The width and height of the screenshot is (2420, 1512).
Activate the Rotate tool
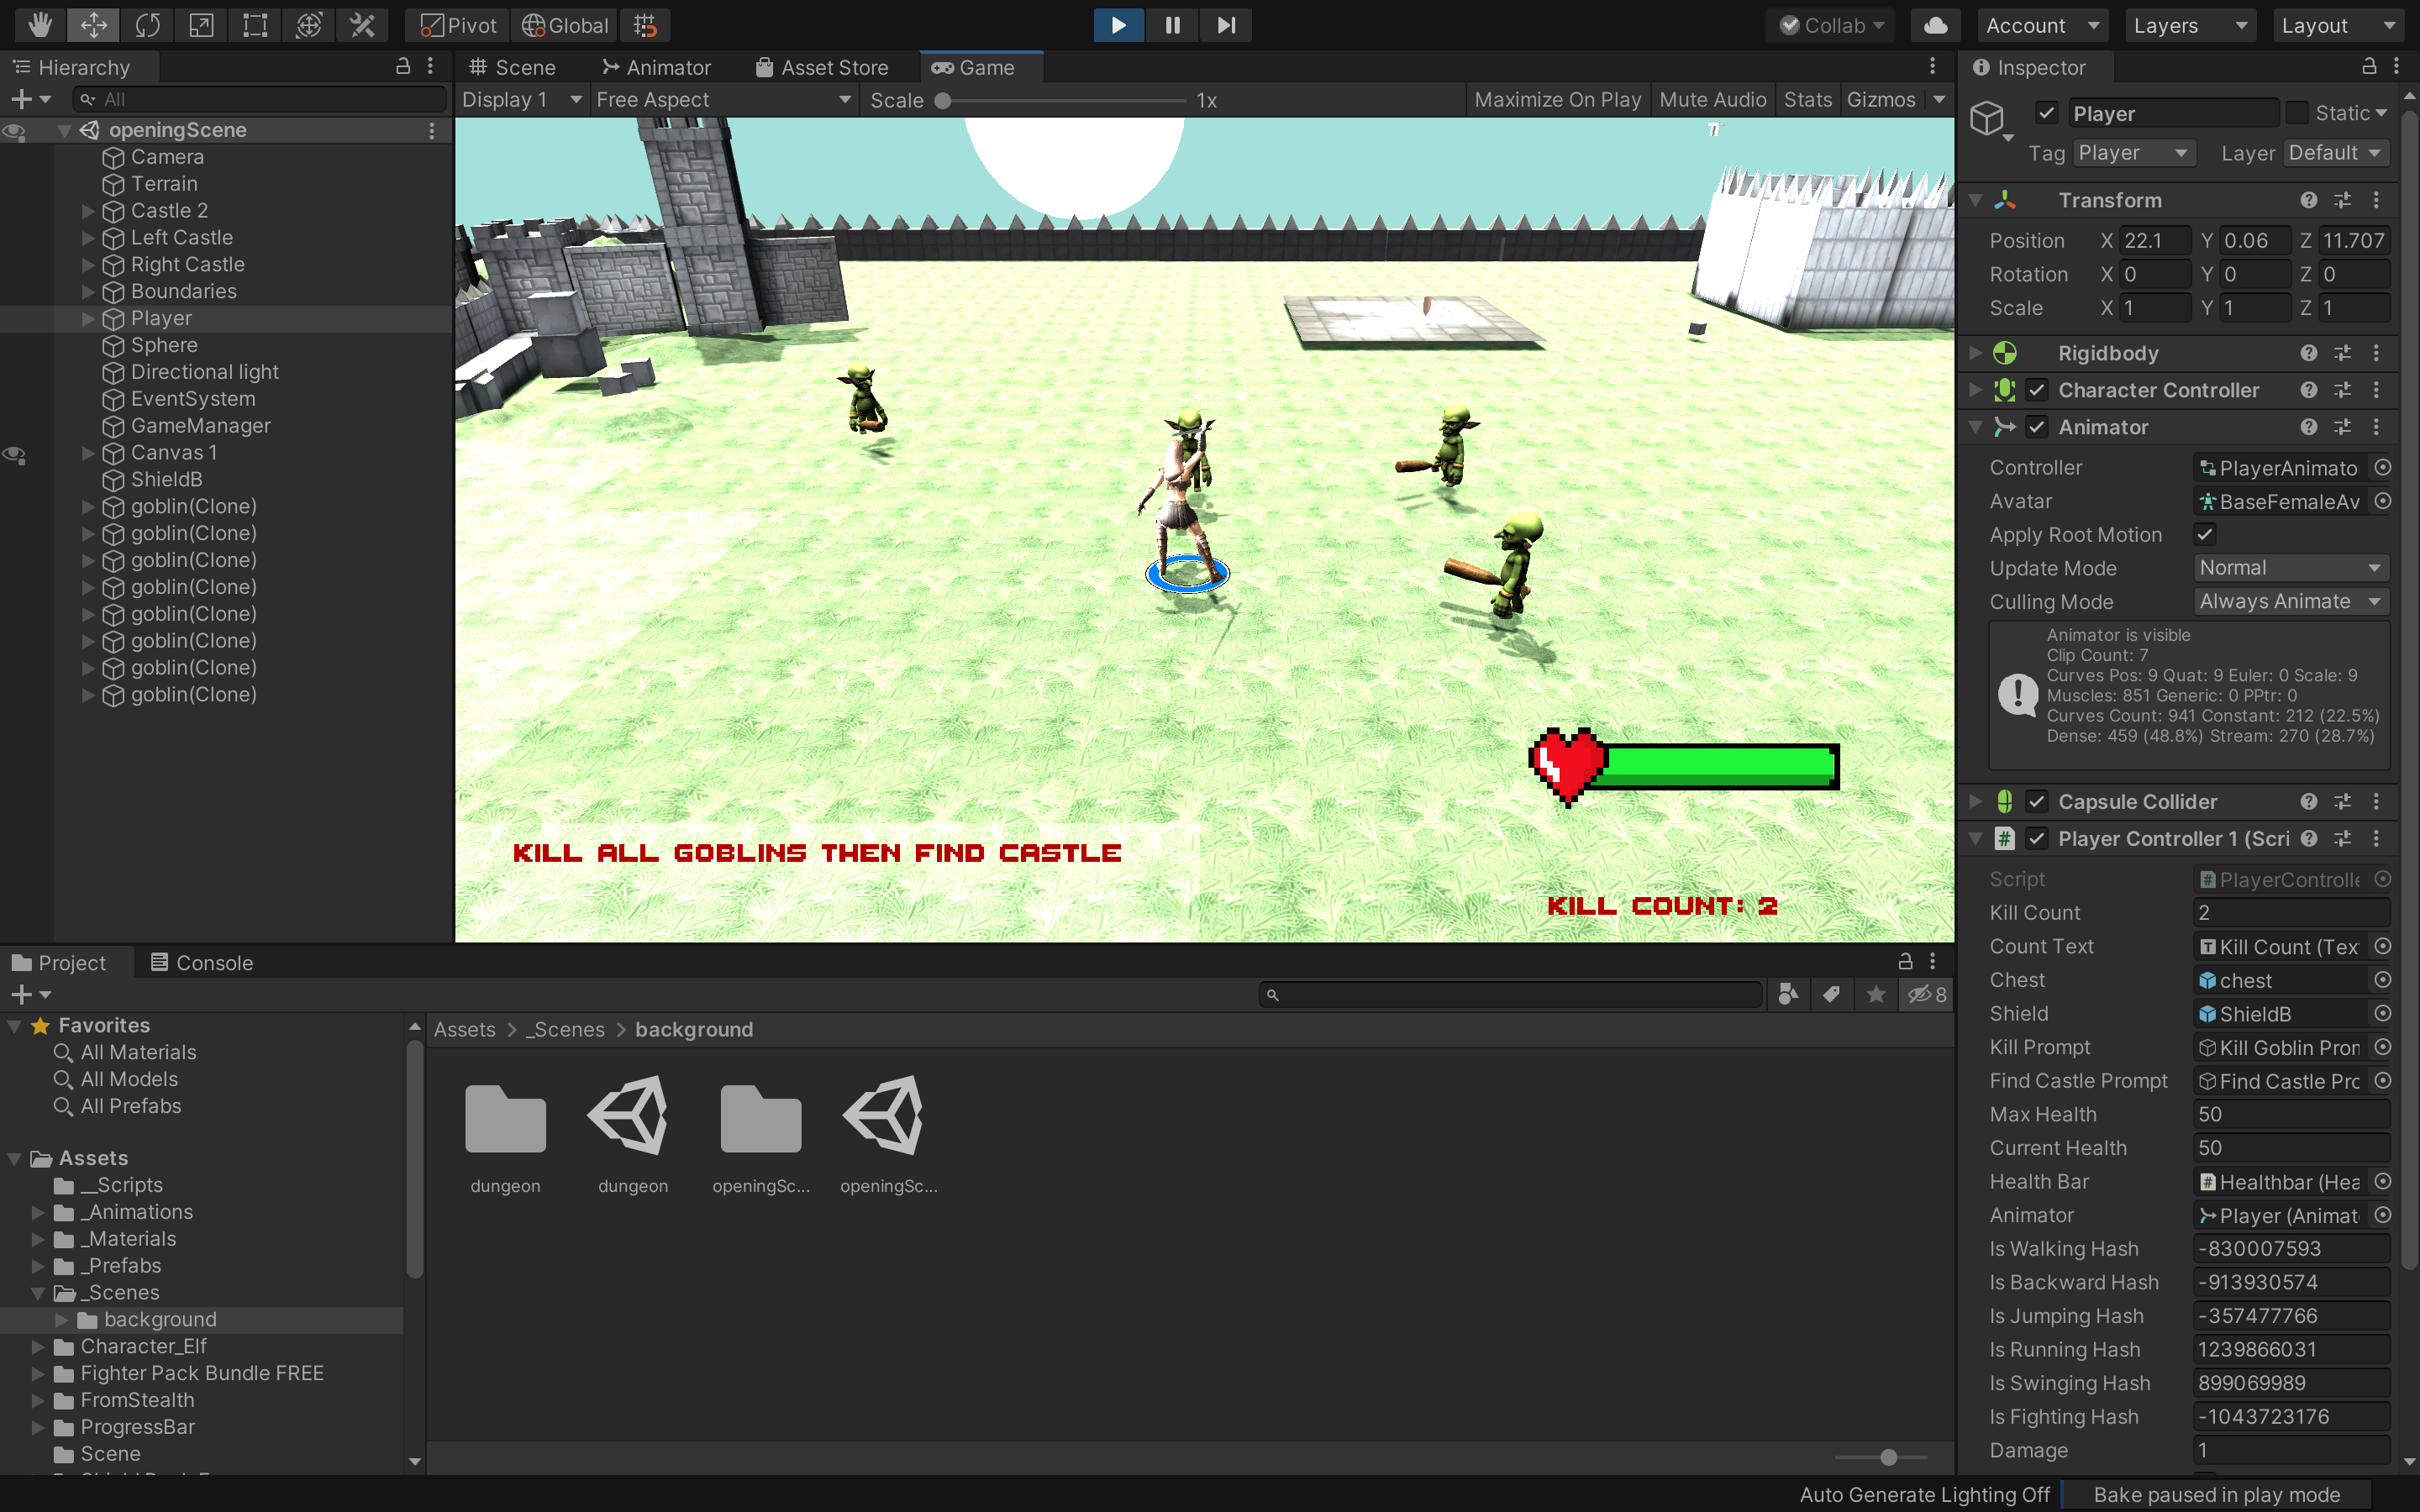pos(147,25)
